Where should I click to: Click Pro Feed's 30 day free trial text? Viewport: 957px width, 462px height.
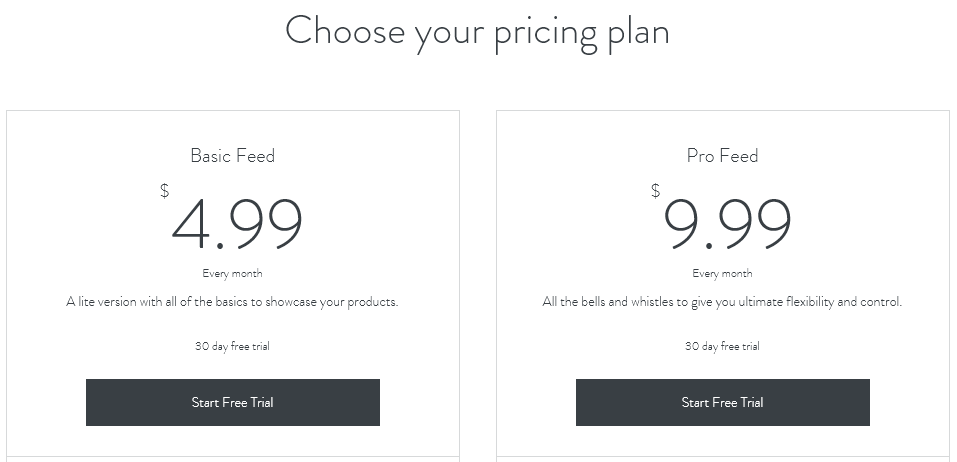(x=723, y=346)
